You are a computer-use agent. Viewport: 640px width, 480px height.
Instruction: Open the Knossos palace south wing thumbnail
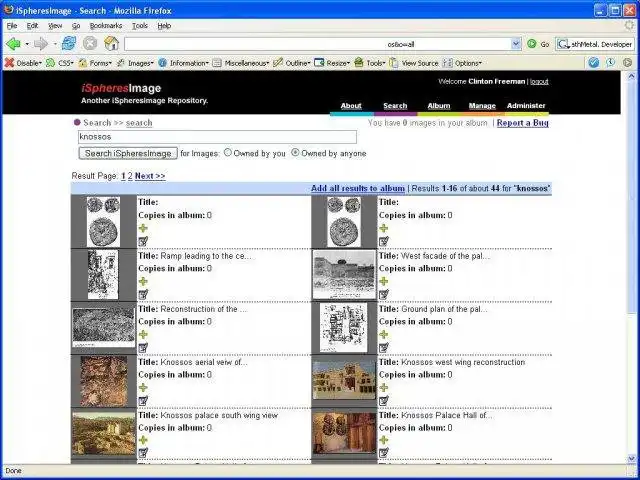104,433
